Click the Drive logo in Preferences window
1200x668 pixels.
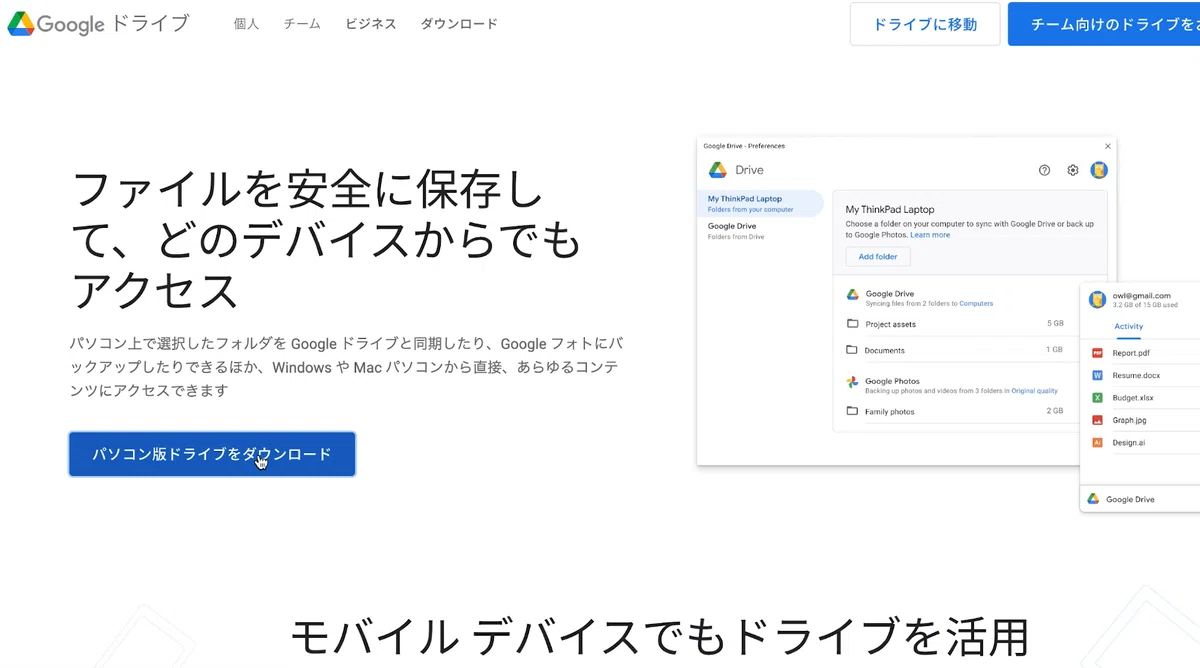718,170
